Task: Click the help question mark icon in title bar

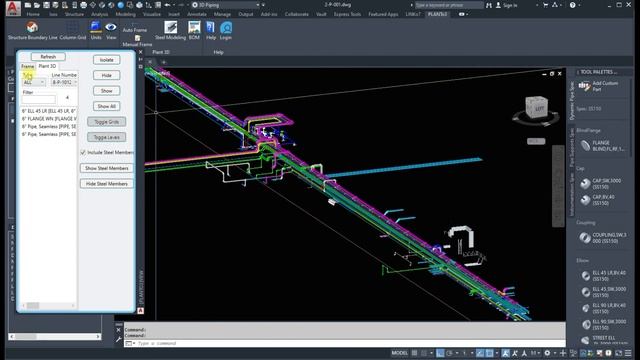Action: [573, 5]
